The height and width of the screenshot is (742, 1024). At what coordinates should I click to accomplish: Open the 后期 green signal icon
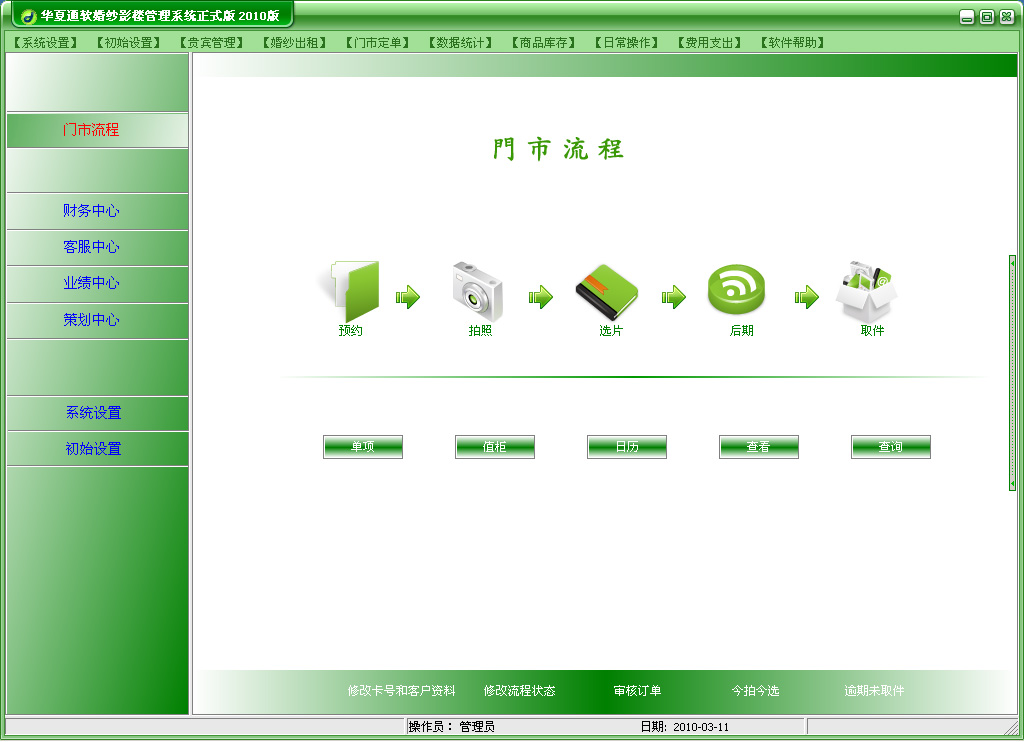tap(736, 289)
